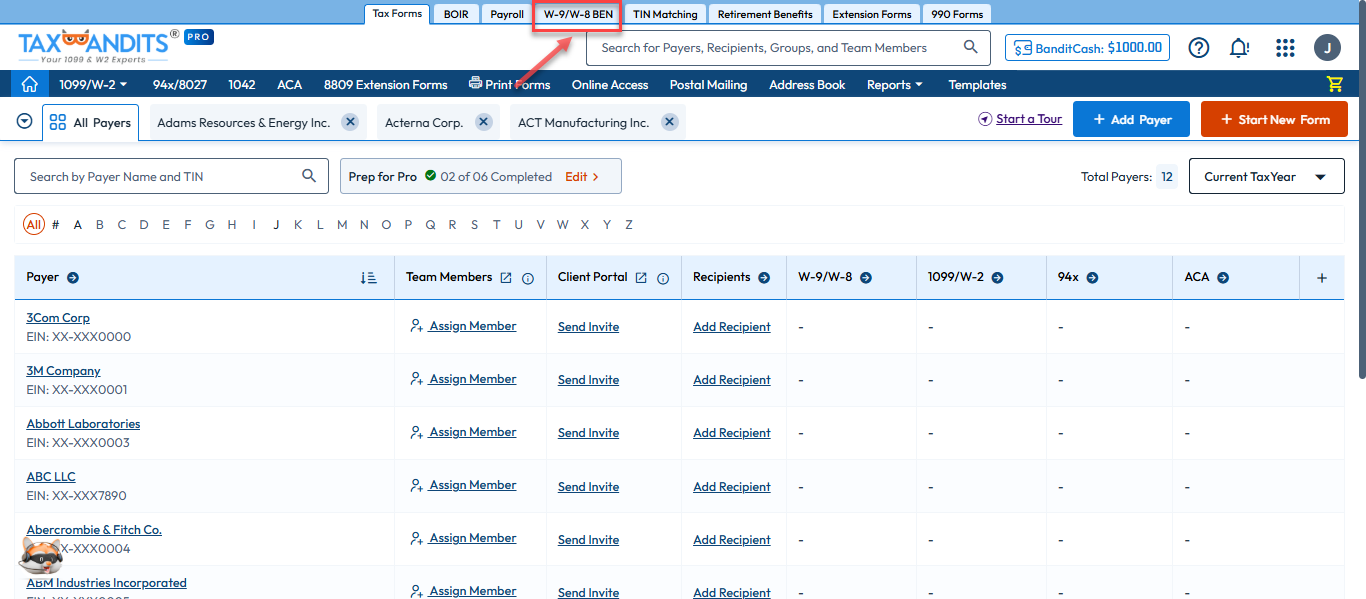Switch to the Payroll tab

pyautogui.click(x=507, y=14)
